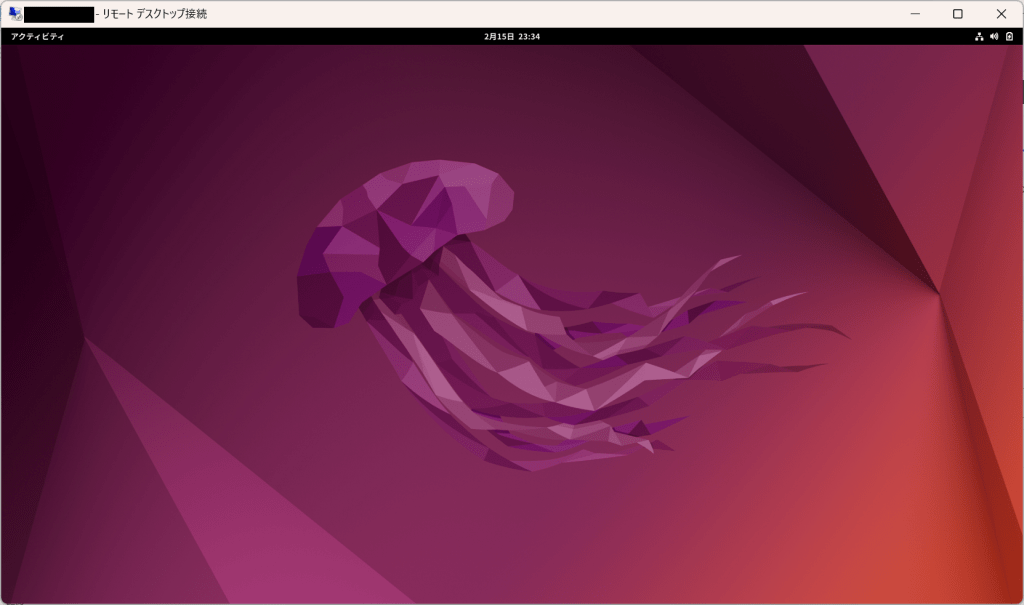The height and width of the screenshot is (605, 1024).
Task: Click the Remote Desktop Connection title bar icon
Action: click(15, 14)
